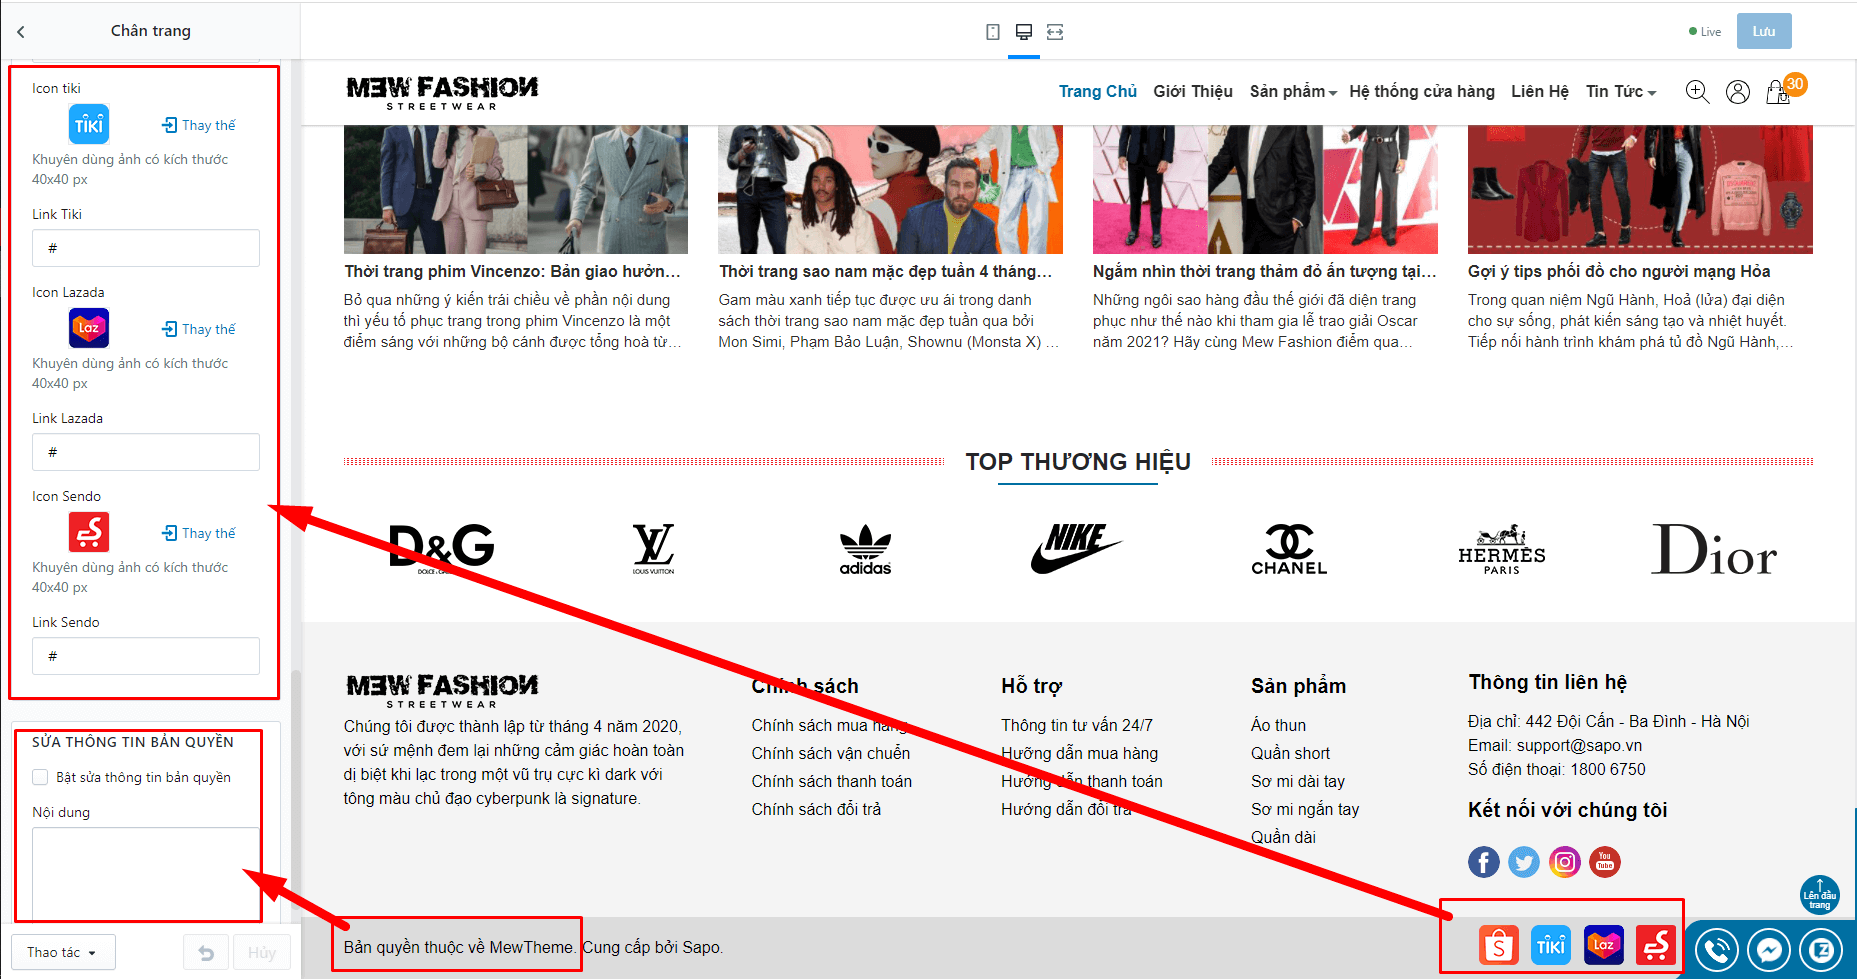1857x979 pixels.
Task: Replace the Lazada icon with Thay thế
Action: [199, 329]
